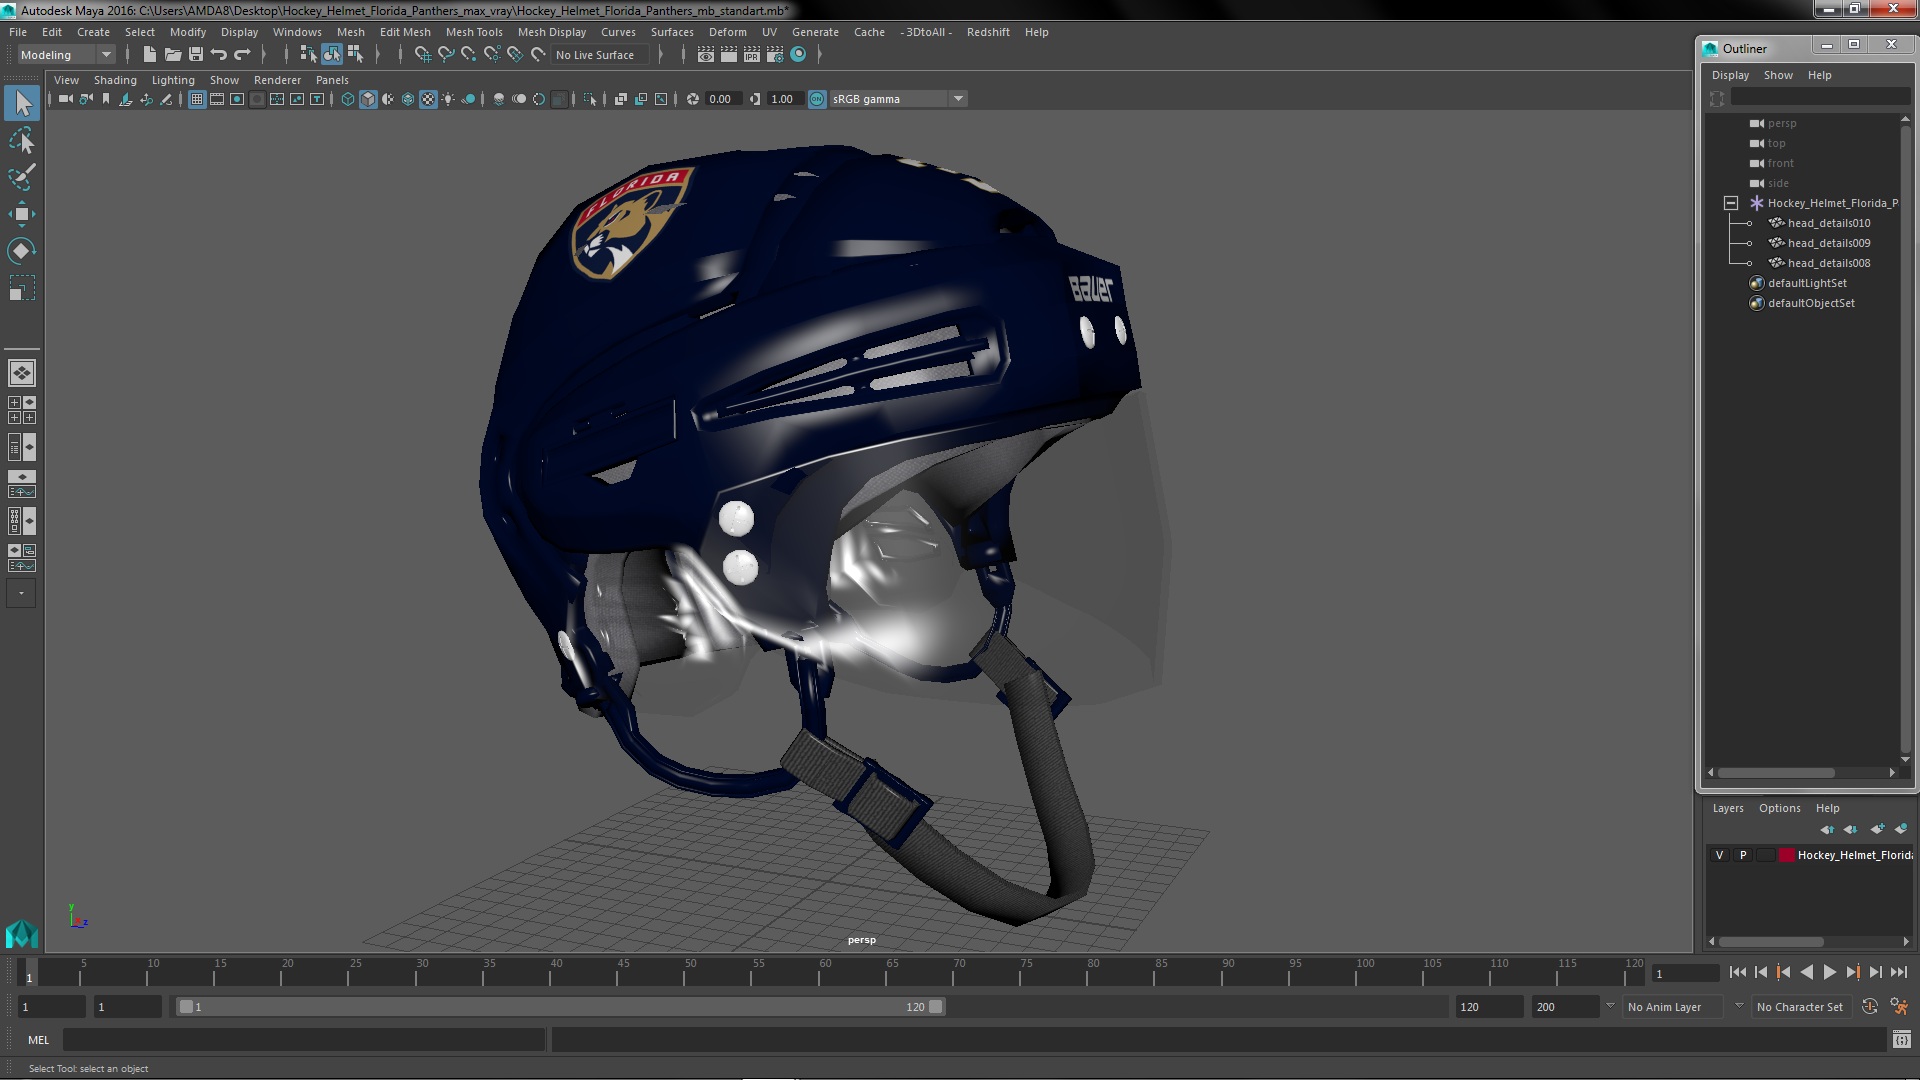Enable snap to grids
This screenshot has height=1080, width=1920.
[423, 55]
